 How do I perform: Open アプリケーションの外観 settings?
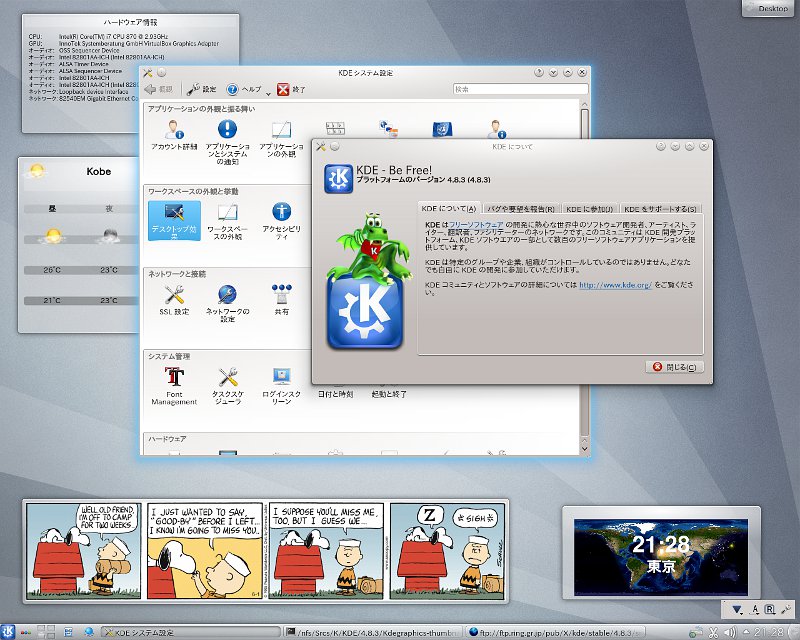pyautogui.click(x=282, y=139)
